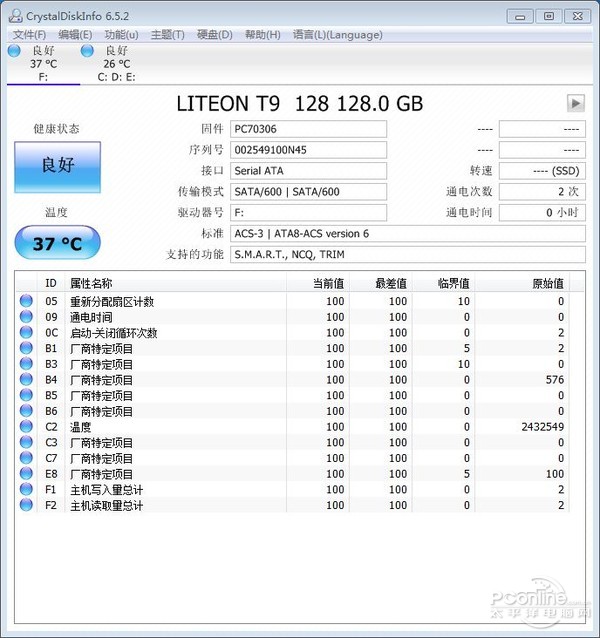This screenshot has width=600, height=638.
Task: Click the rotation rate field ---- (SSD)
Action: pos(542,171)
